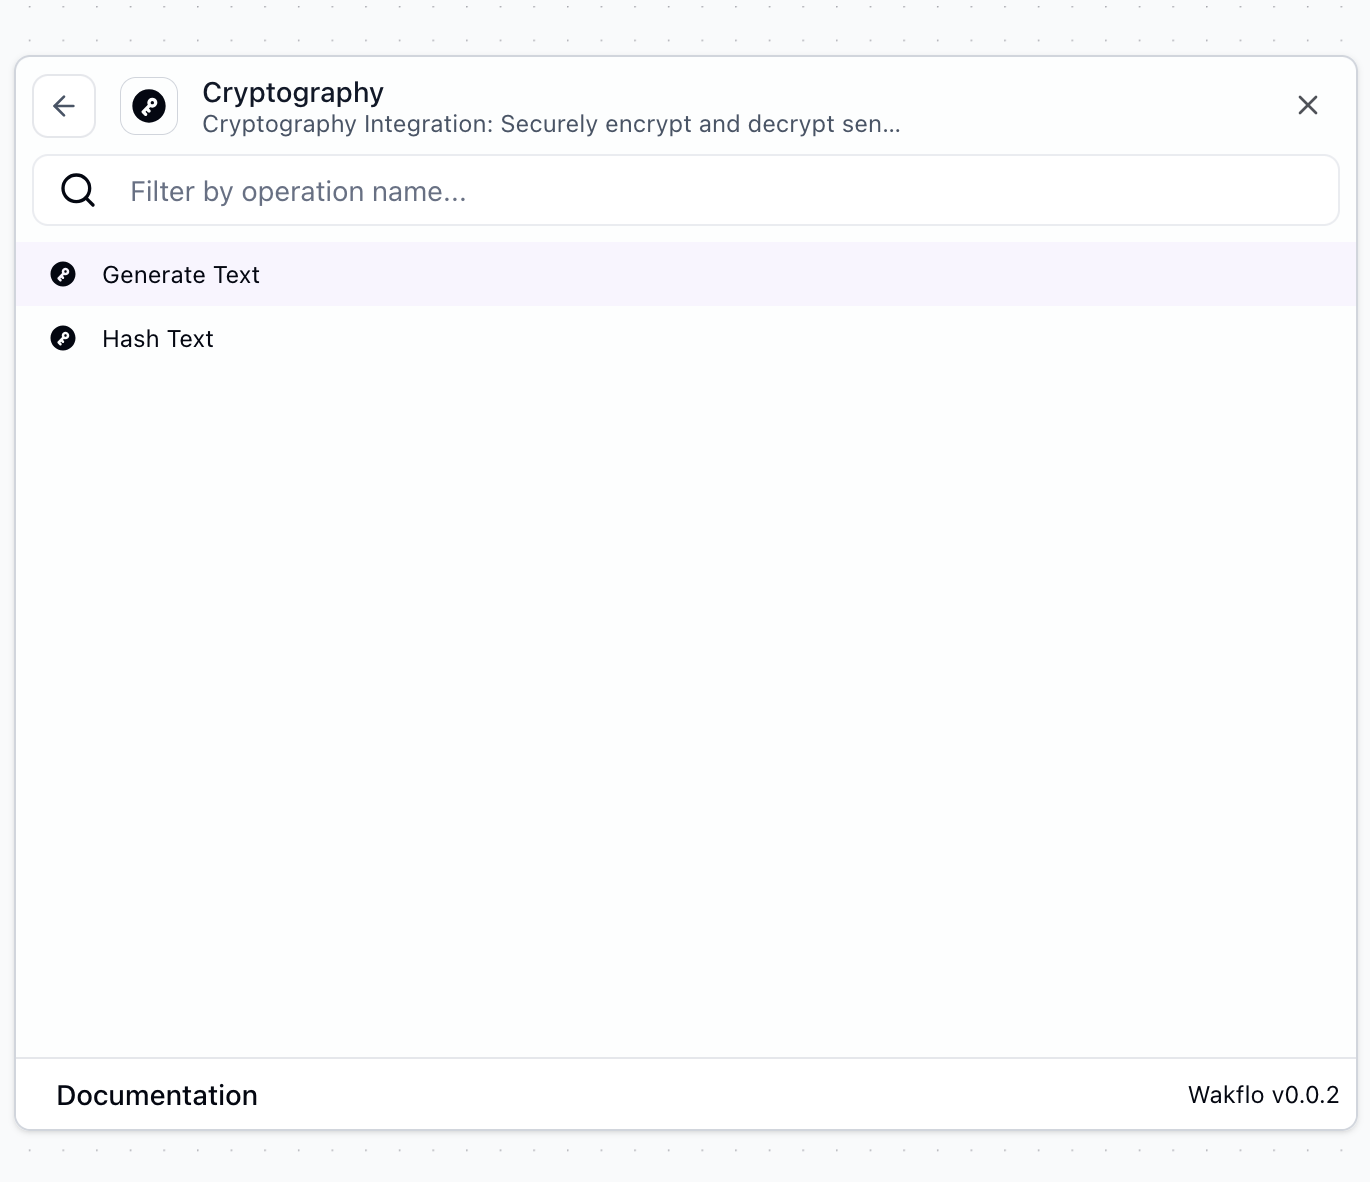1370x1182 pixels.
Task: Click the Cryptography integration key icon in header
Action: coord(148,105)
